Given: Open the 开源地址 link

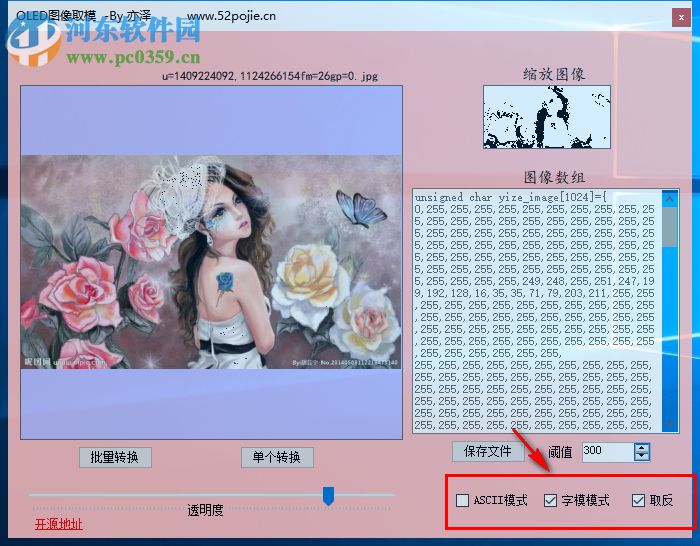Looking at the screenshot, I should tap(58, 524).
